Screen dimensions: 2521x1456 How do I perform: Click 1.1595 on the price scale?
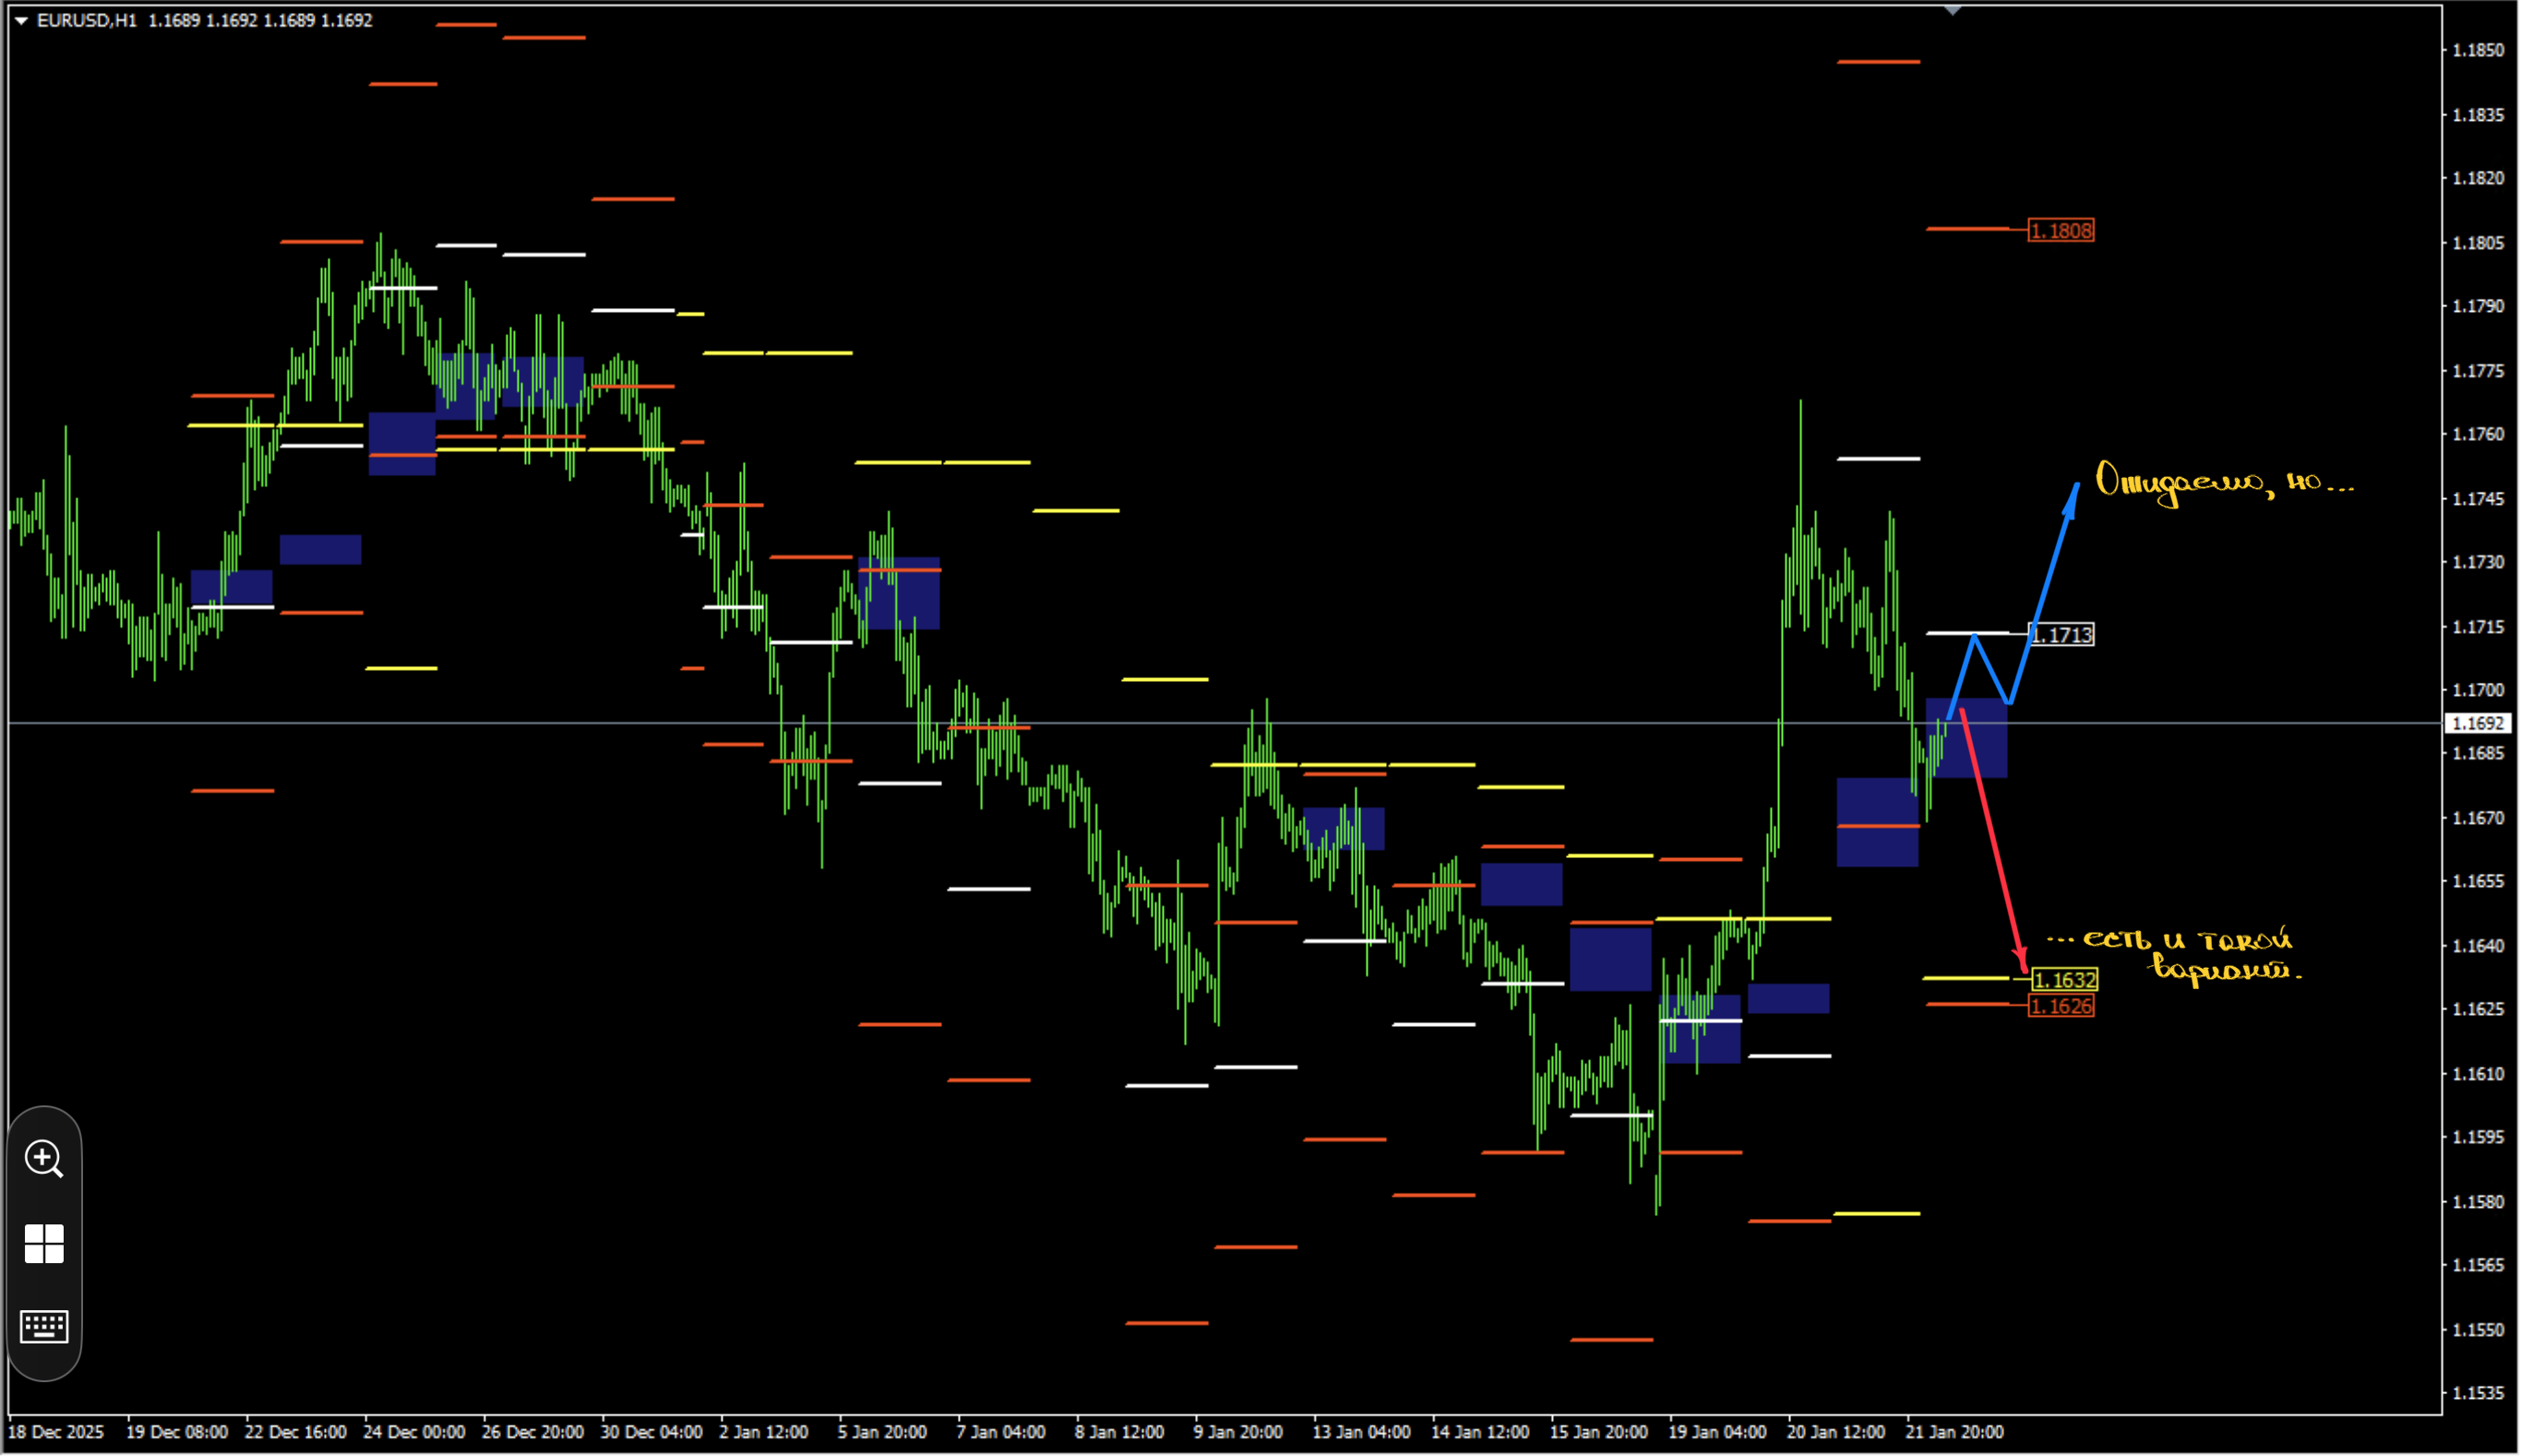2478,1137
